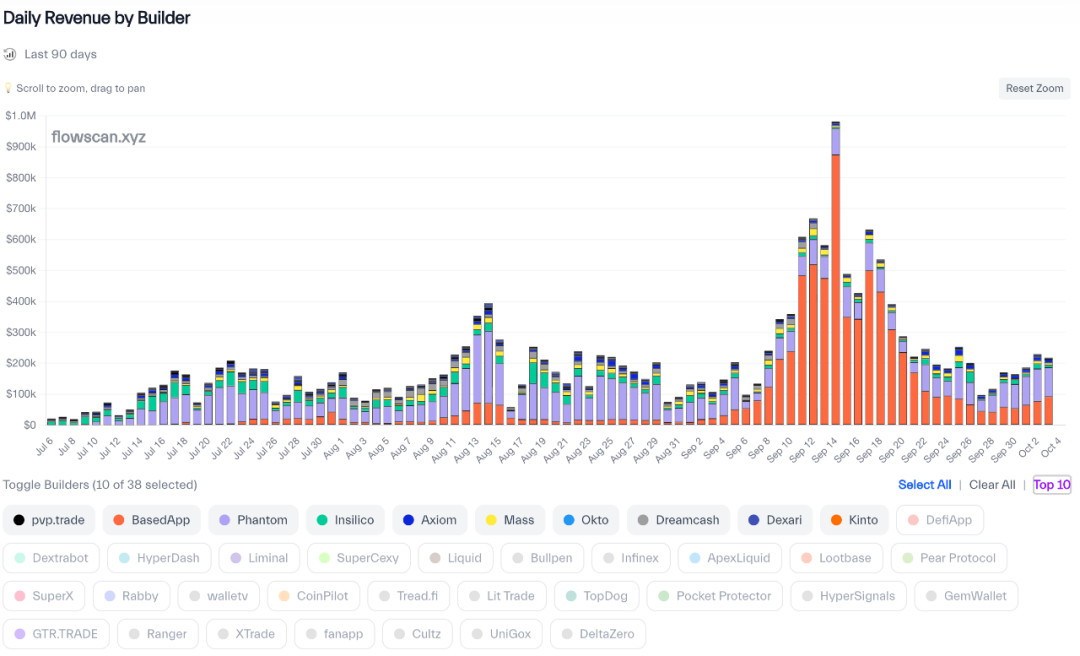
Task: Click the flowscan.xyz watermark text
Action: (98, 137)
